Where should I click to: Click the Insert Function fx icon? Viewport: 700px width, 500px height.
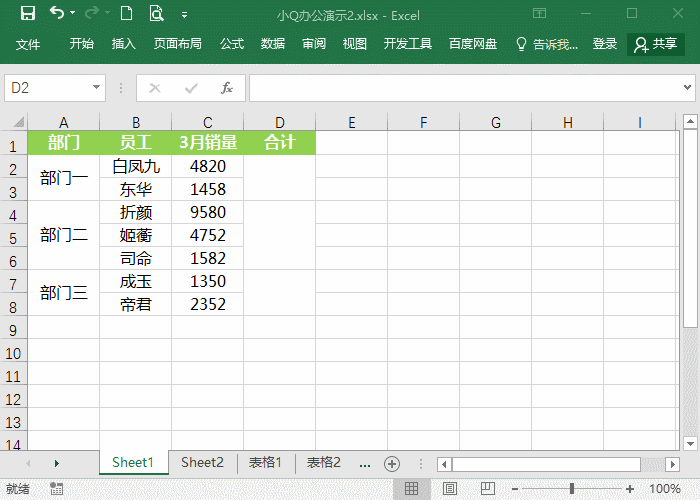point(227,88)
